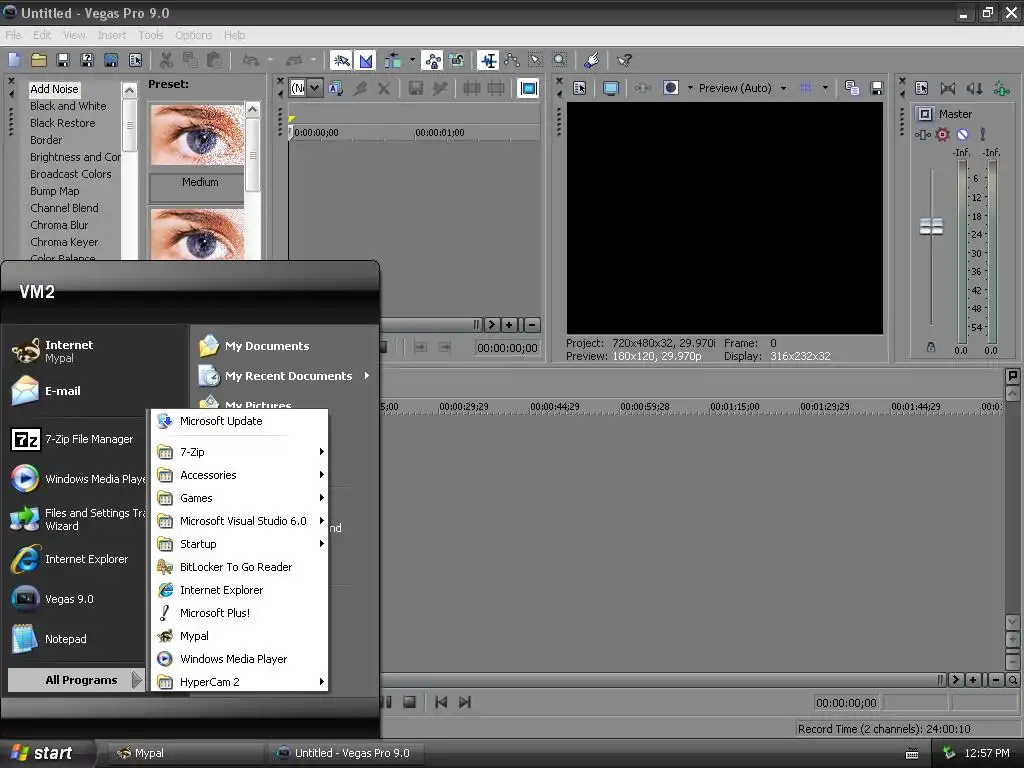The image size is (1024, 768).
Task: Open Project Audio Properties in mixer
Action: (921, 88)
